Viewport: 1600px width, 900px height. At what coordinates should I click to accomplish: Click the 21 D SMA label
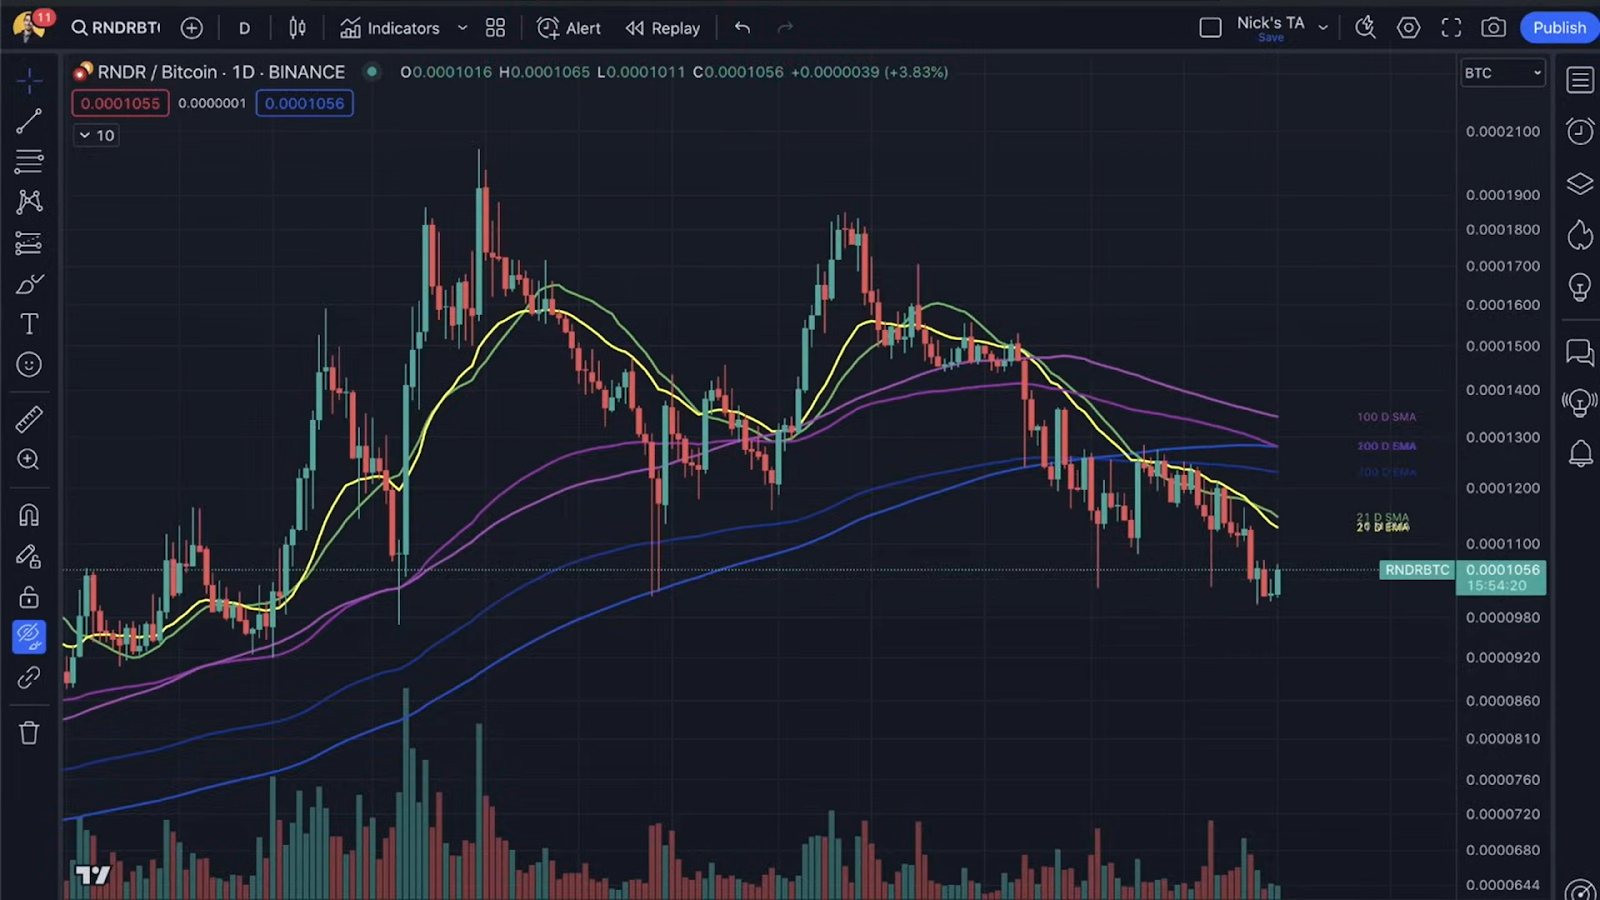pos(1382,518)
